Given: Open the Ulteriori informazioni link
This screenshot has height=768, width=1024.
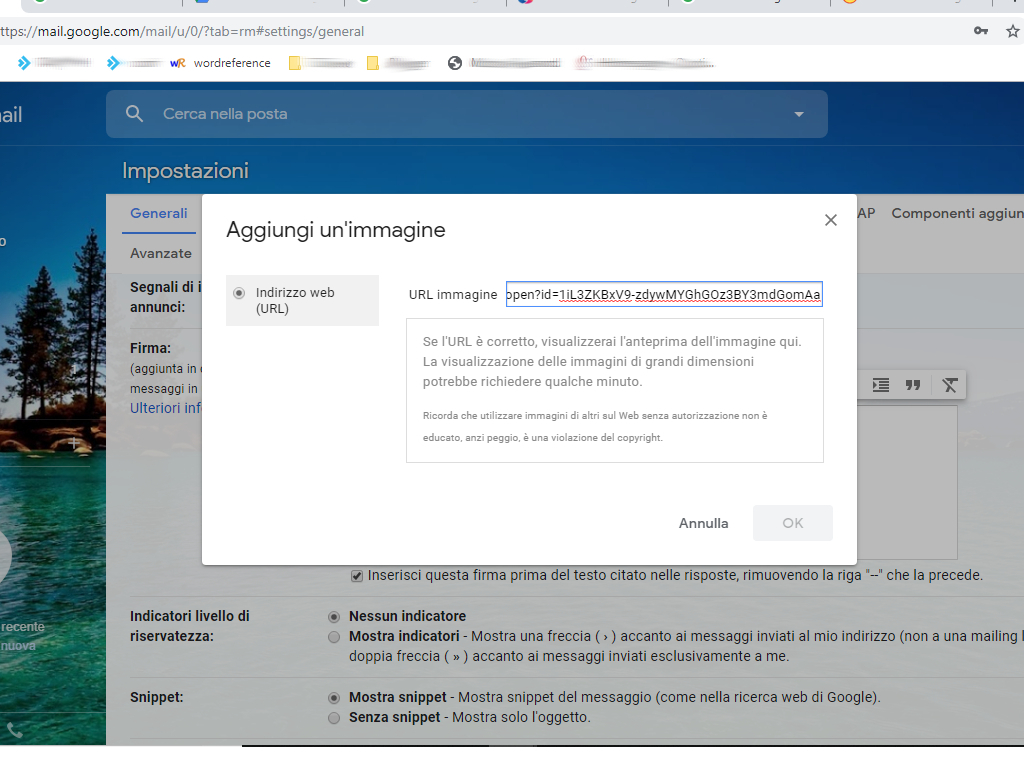Looking at the screenshot, I should tap(166, 408).
